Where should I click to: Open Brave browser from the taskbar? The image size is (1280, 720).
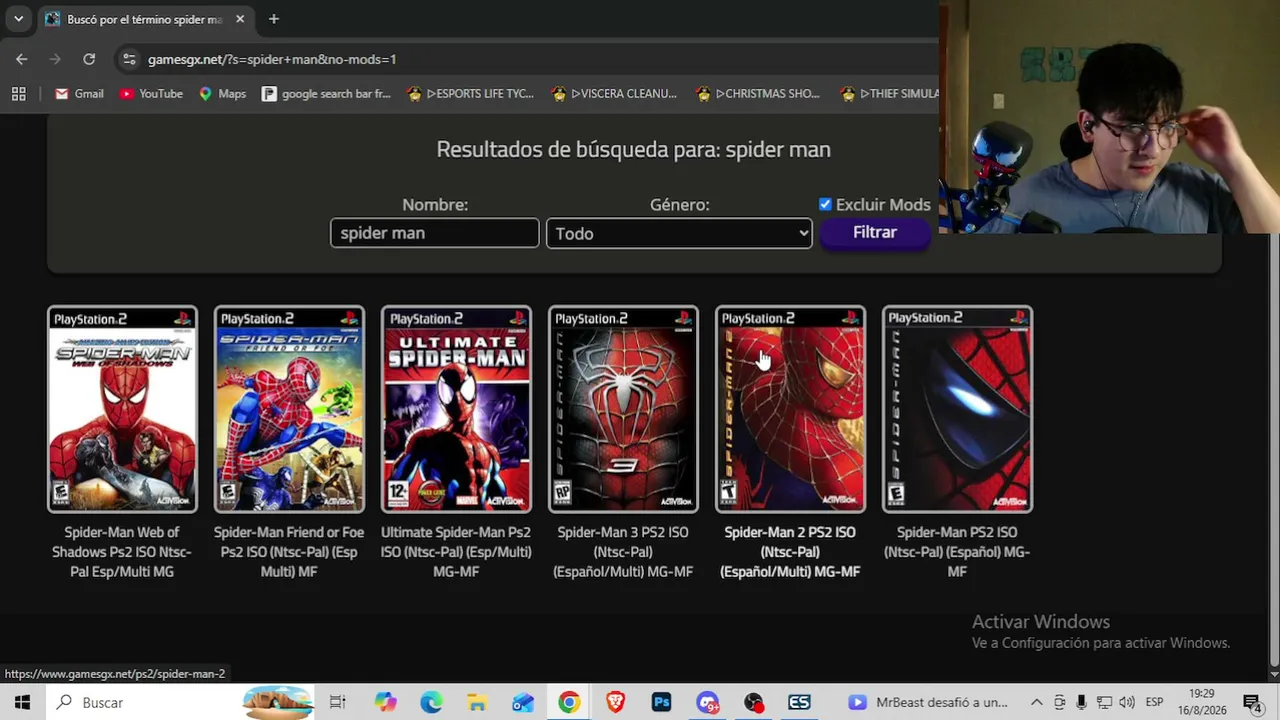coord(615,702)
